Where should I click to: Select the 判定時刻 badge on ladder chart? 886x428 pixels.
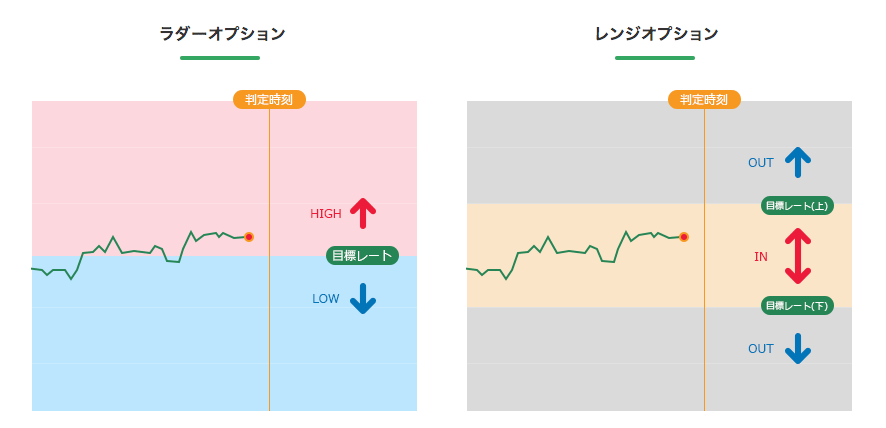pos(270,100)
